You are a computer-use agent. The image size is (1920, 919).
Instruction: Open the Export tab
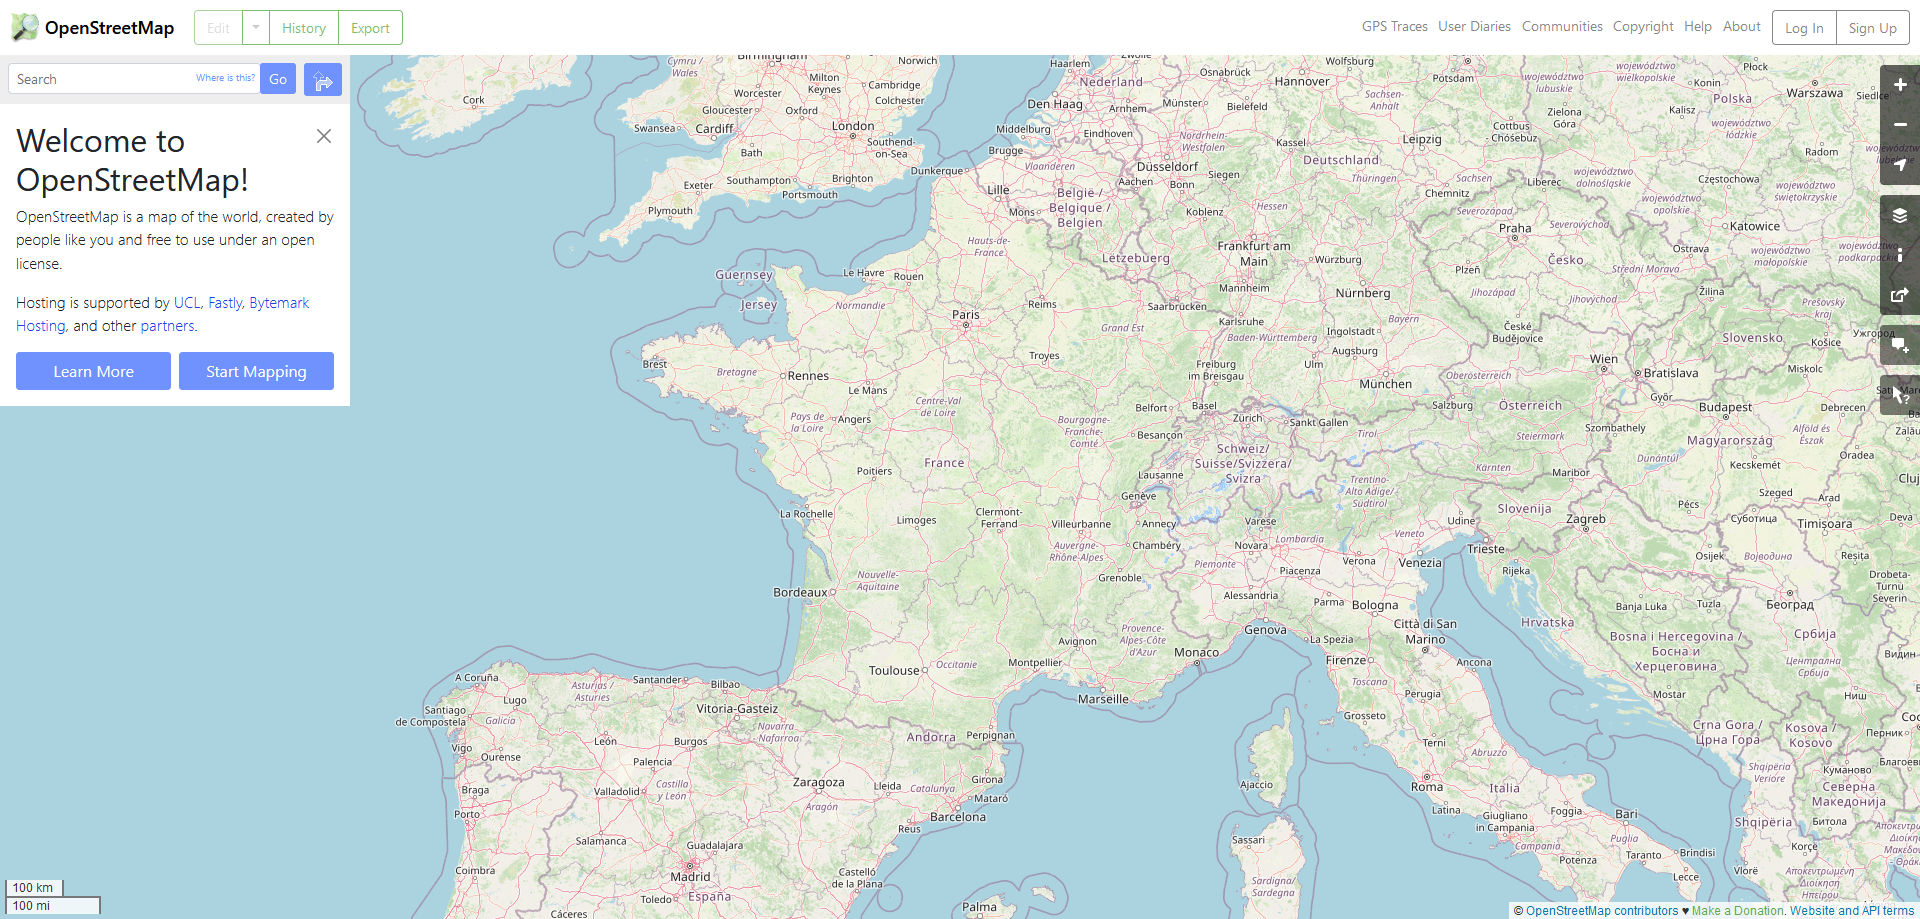370,28
